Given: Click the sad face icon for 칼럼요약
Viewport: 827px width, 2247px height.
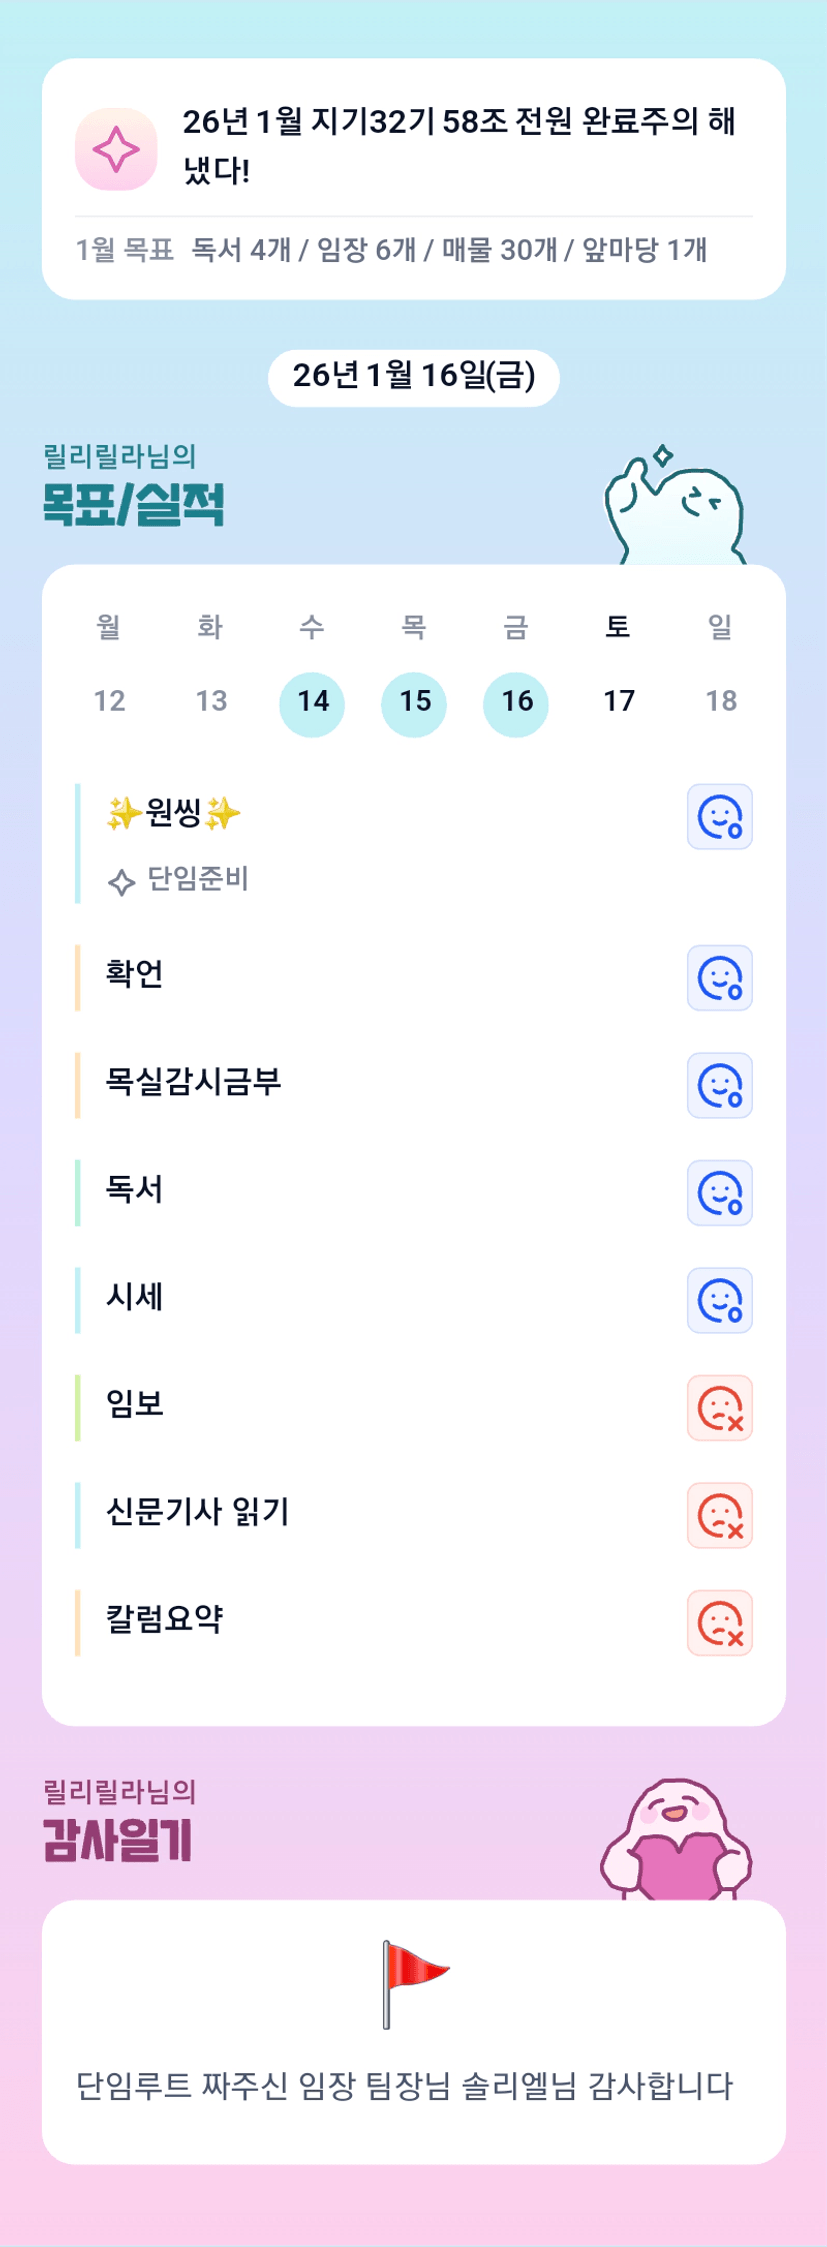Looking at the screenshot, I should pyautogui.click(x=719, y=1623).
